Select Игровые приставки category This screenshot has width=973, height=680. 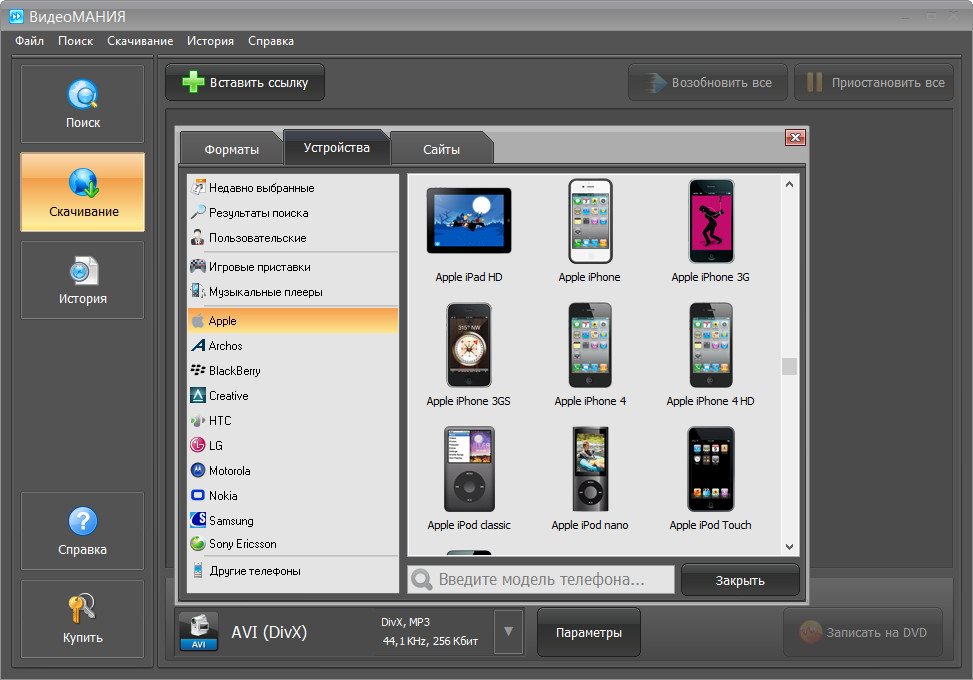coord(292,267)
